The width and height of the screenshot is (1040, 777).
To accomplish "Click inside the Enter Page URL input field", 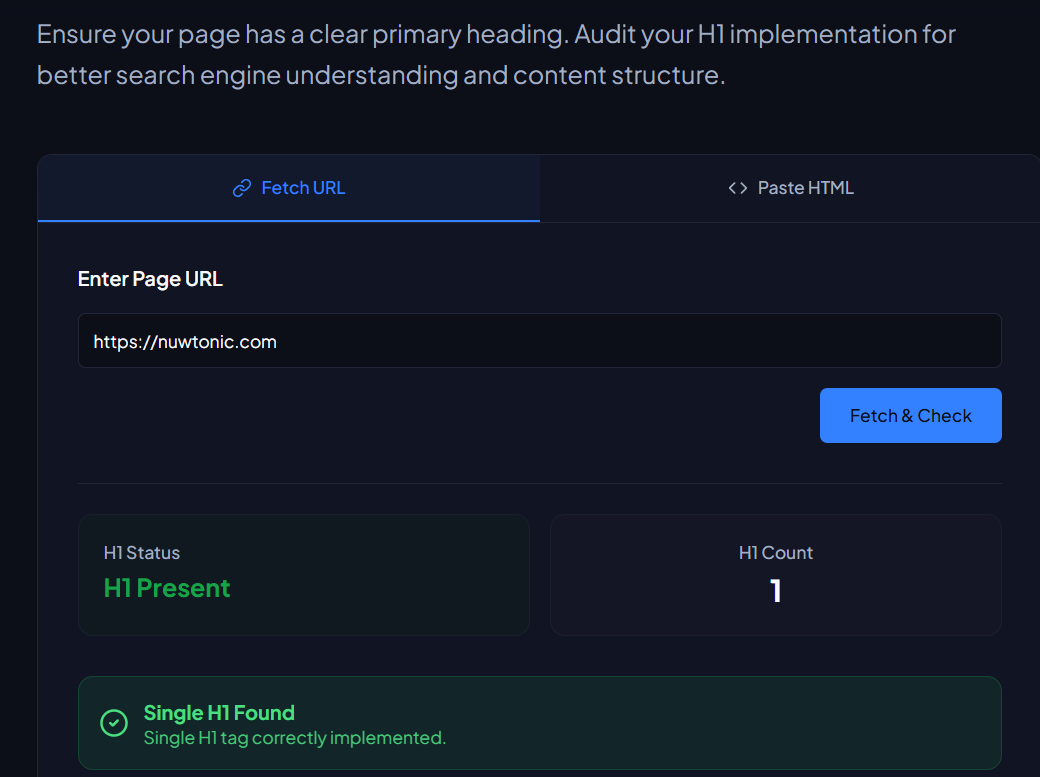I will 540,341.
